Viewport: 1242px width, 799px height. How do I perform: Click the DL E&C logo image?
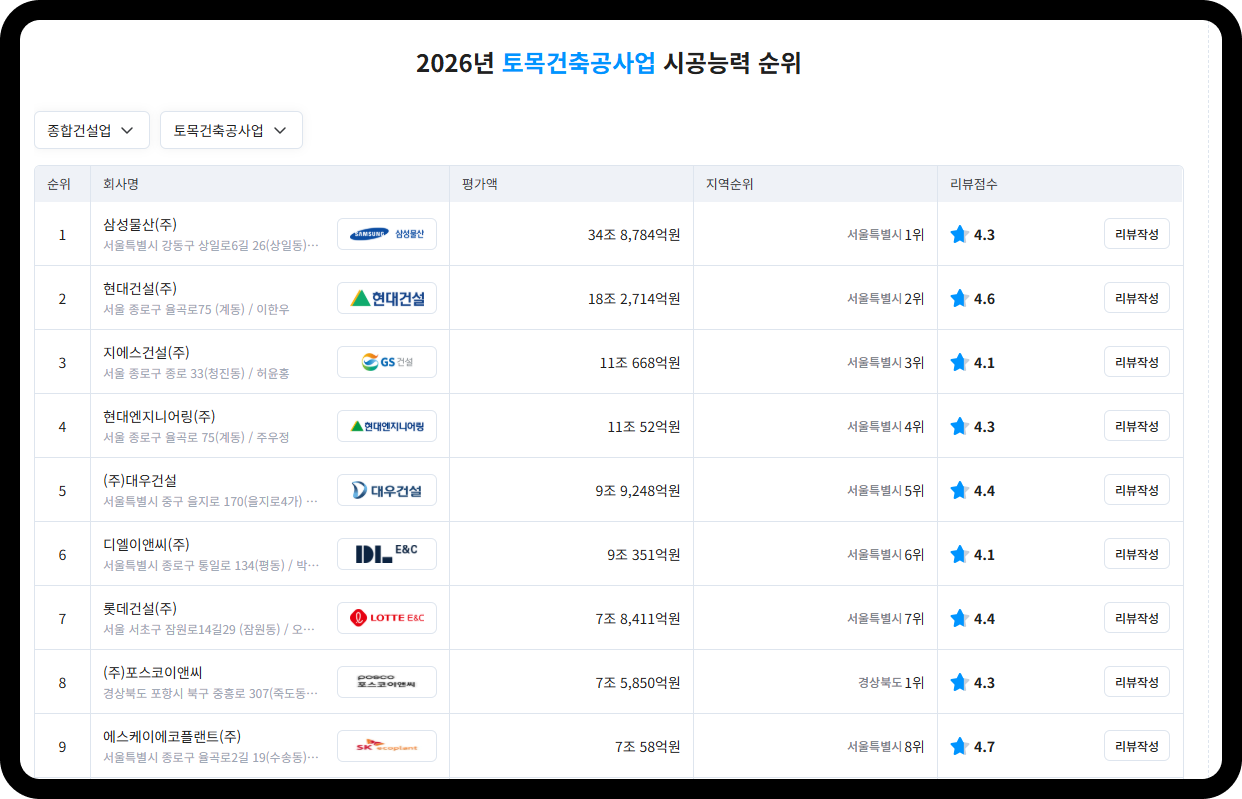point(387,554)
